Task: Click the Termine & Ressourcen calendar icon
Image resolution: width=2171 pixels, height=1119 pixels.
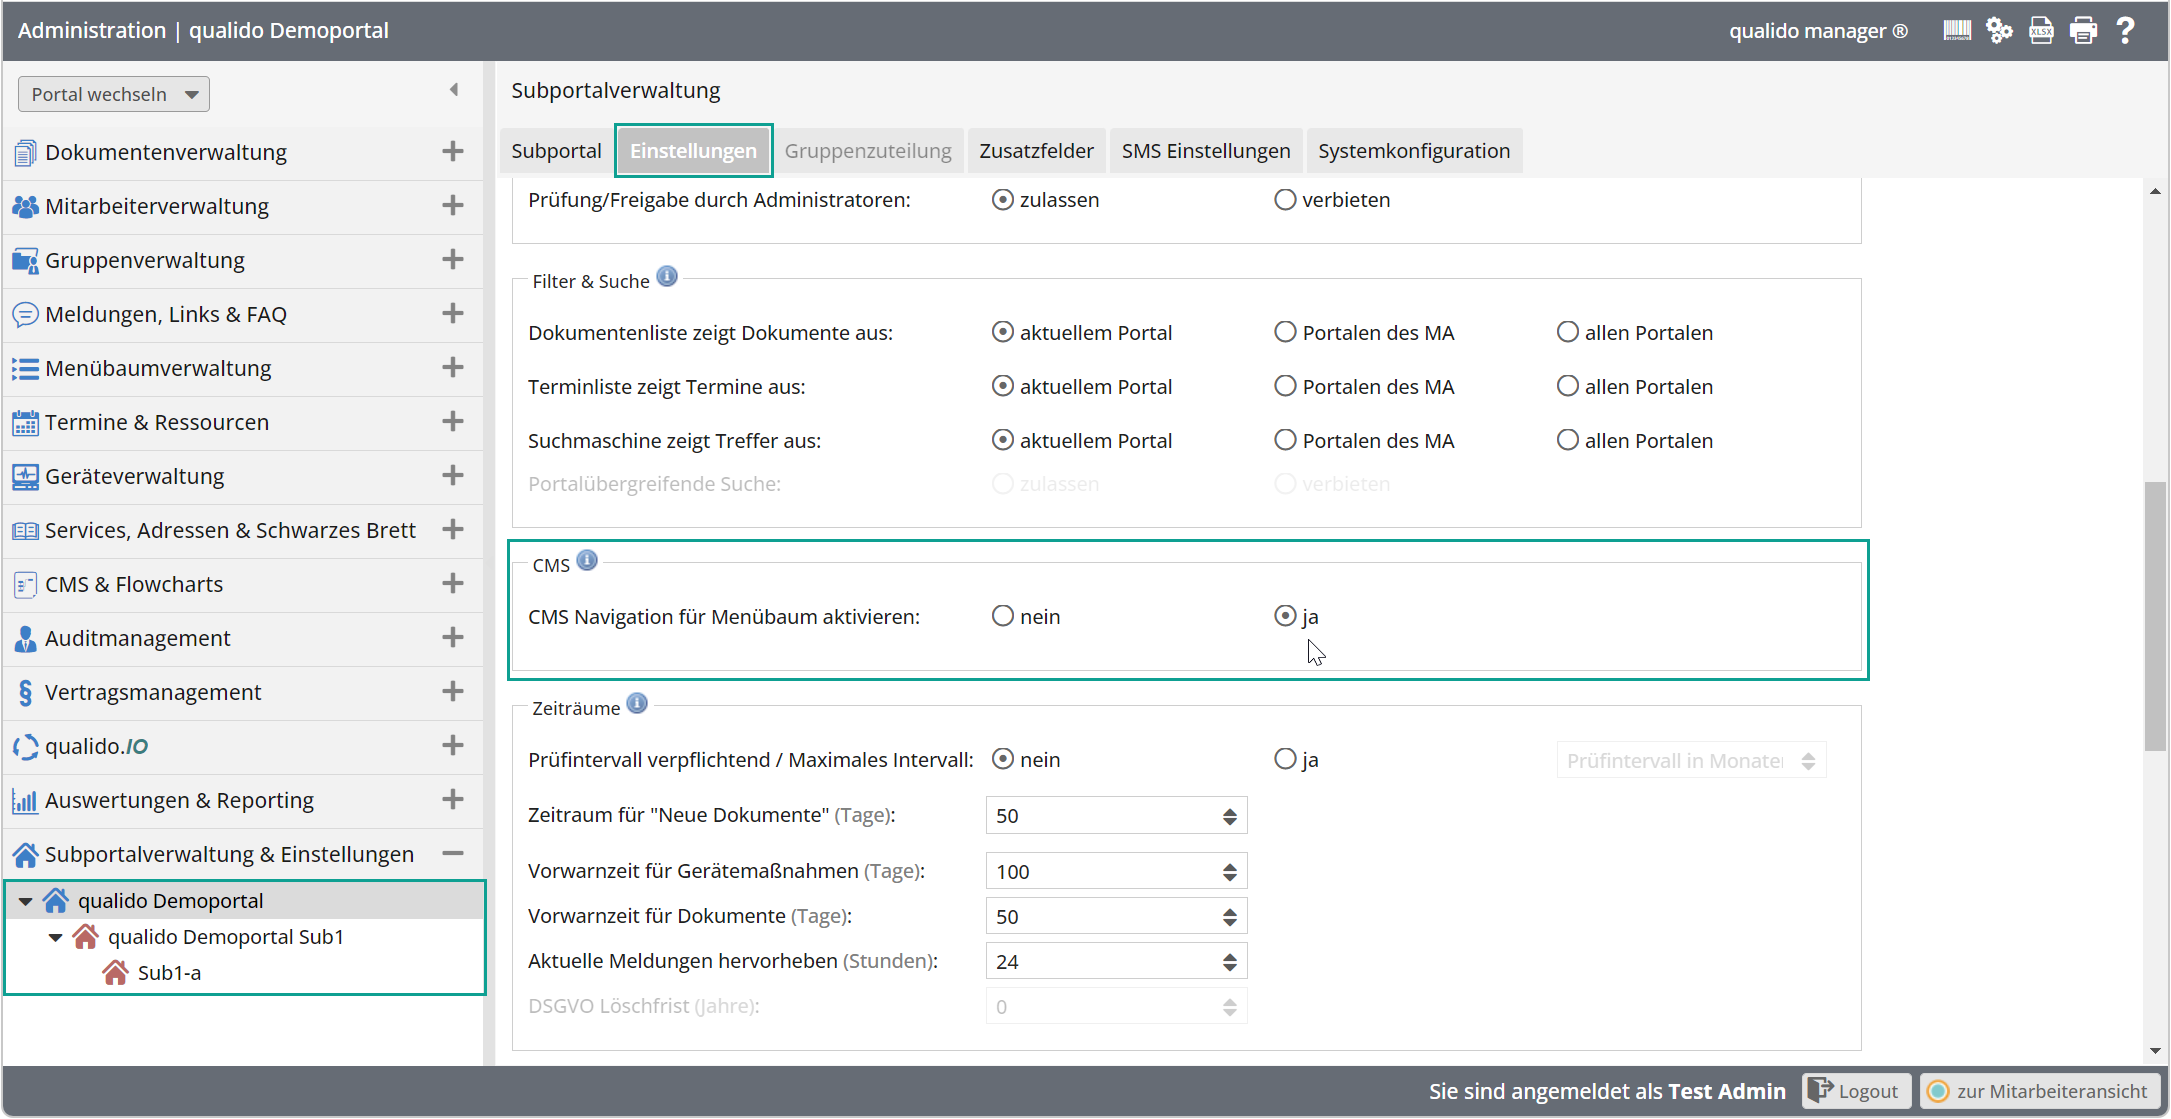Action: [25, 423]
